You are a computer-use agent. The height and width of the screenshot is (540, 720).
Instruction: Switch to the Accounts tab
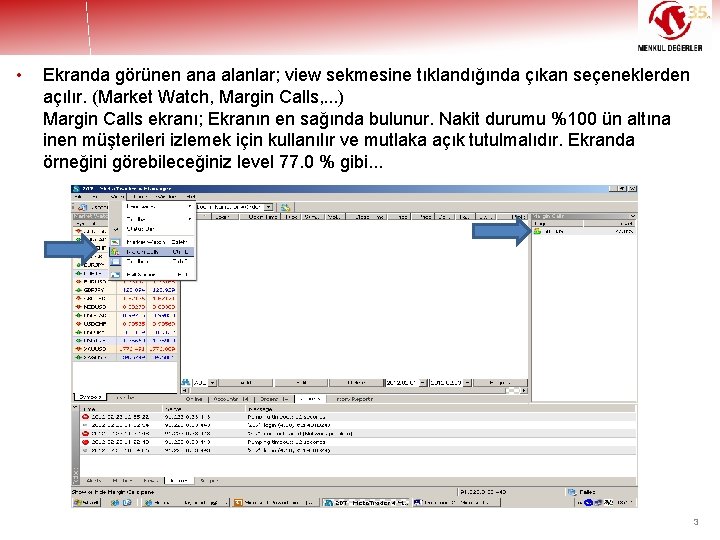point(231,399)
